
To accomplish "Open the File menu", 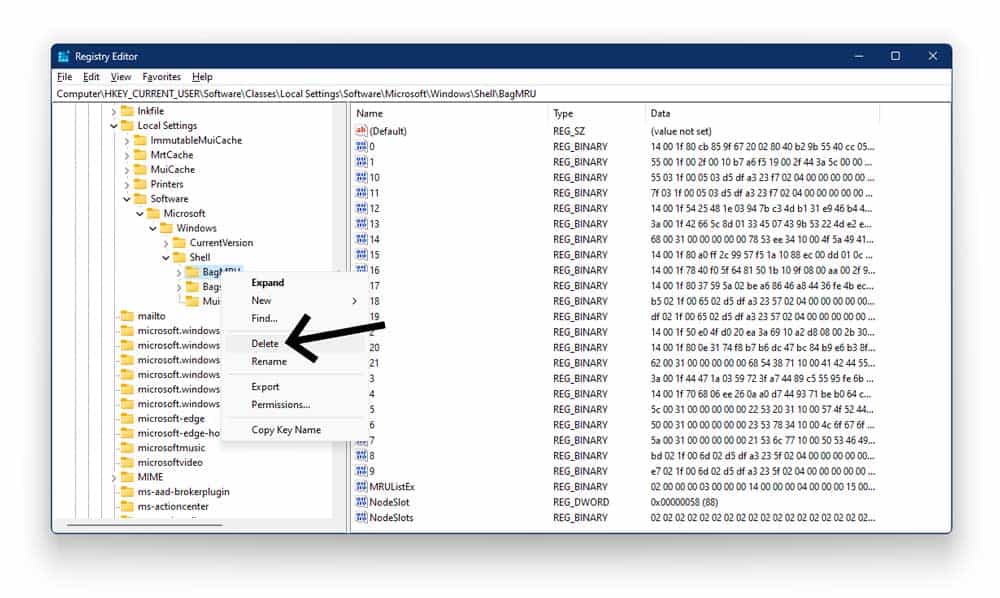I will (64, 77).
